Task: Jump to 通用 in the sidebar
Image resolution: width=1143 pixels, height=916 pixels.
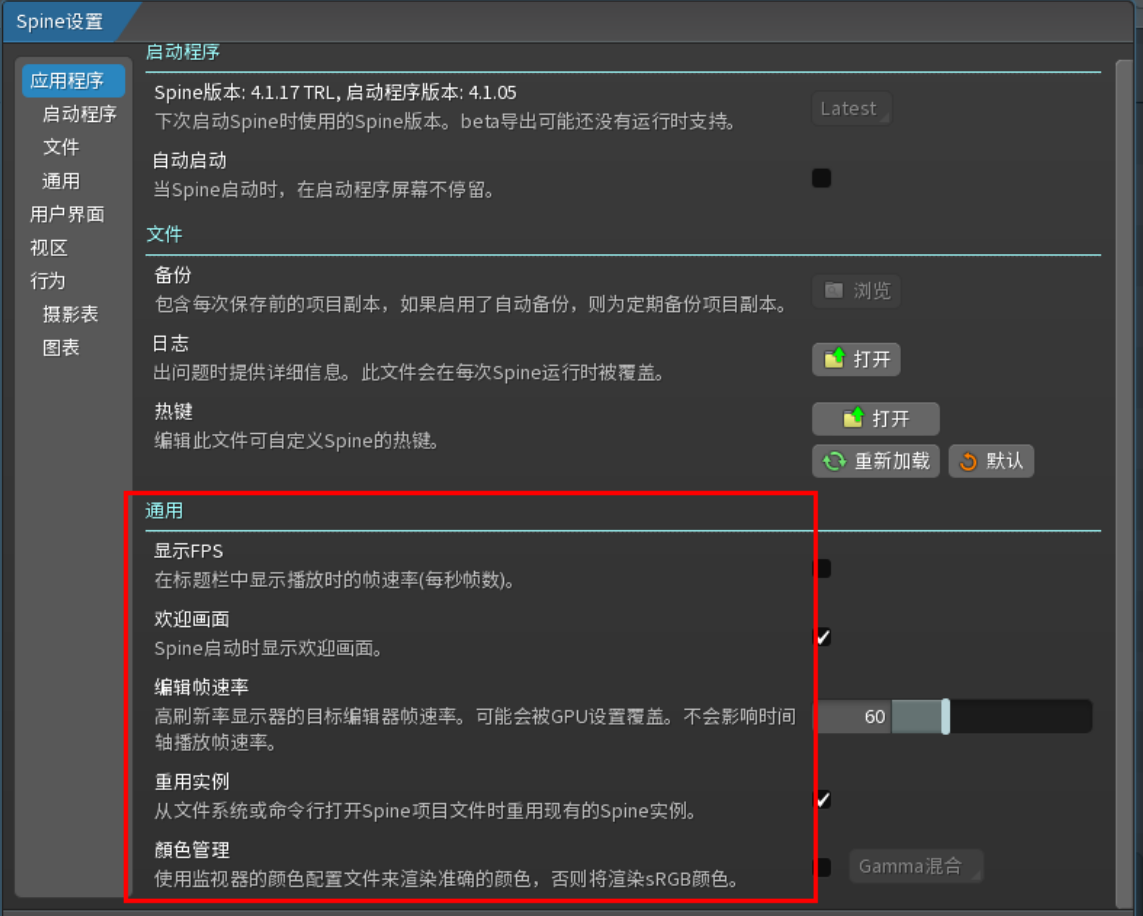Action: pyautogui.click(x=61, y=181)
